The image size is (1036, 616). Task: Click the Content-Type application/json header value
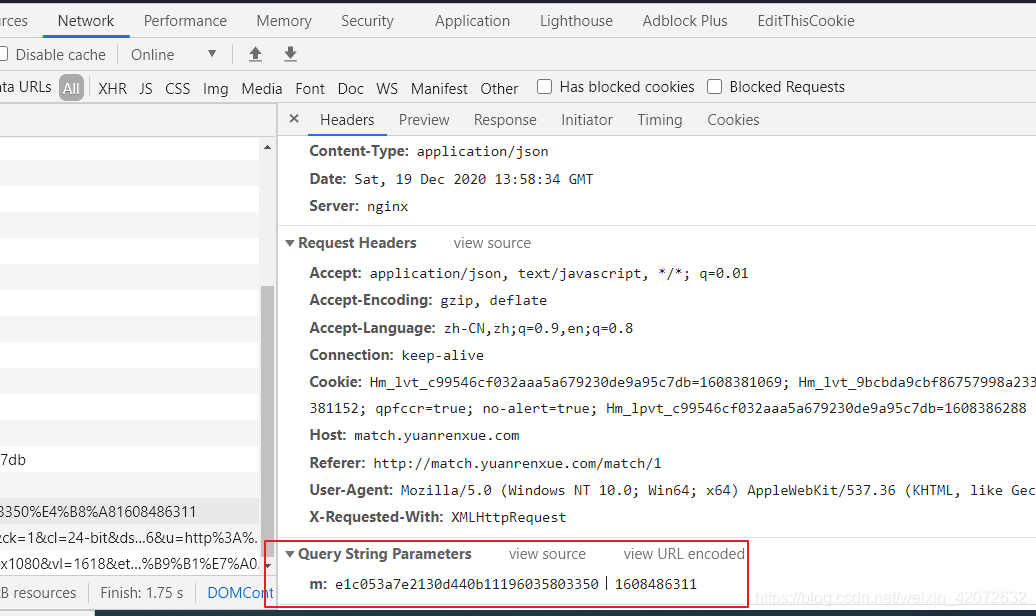(x=482, y=151)
